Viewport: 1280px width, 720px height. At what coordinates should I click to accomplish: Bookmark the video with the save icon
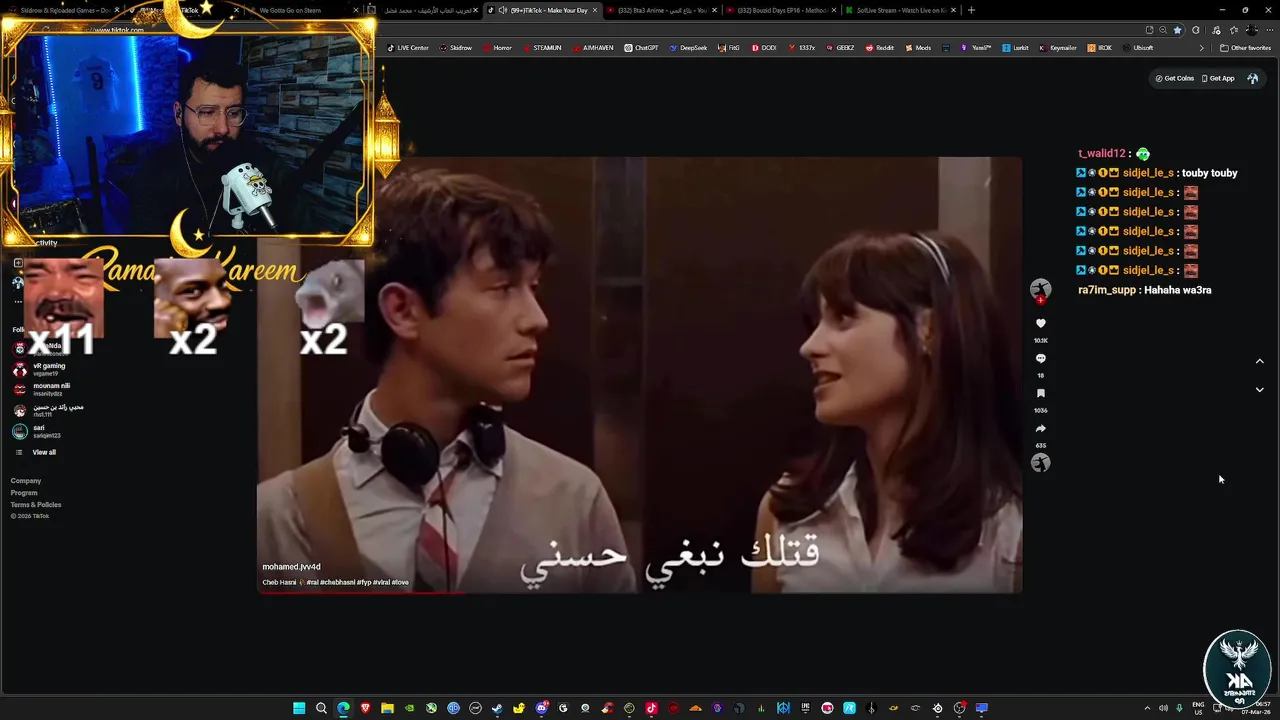[x=1040, y=393]
